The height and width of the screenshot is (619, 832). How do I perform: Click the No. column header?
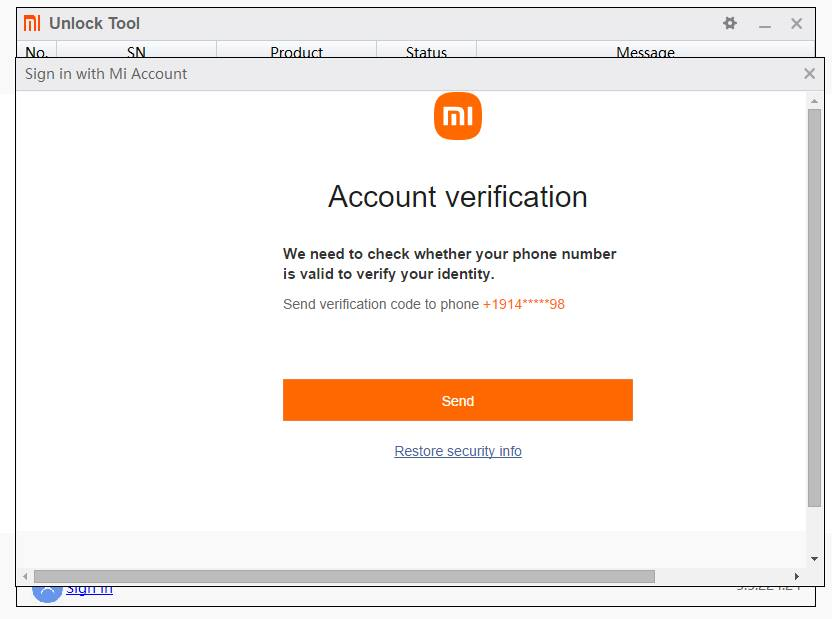click(x=35, y=53)
